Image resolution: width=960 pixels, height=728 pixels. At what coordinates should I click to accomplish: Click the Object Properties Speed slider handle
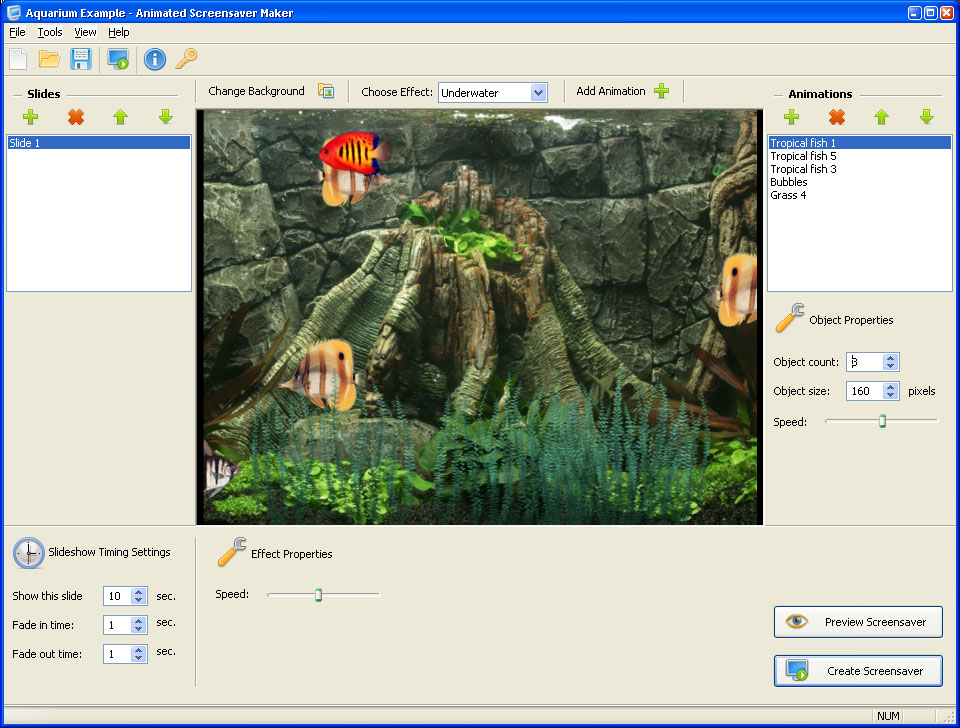[x=882, y=421]
